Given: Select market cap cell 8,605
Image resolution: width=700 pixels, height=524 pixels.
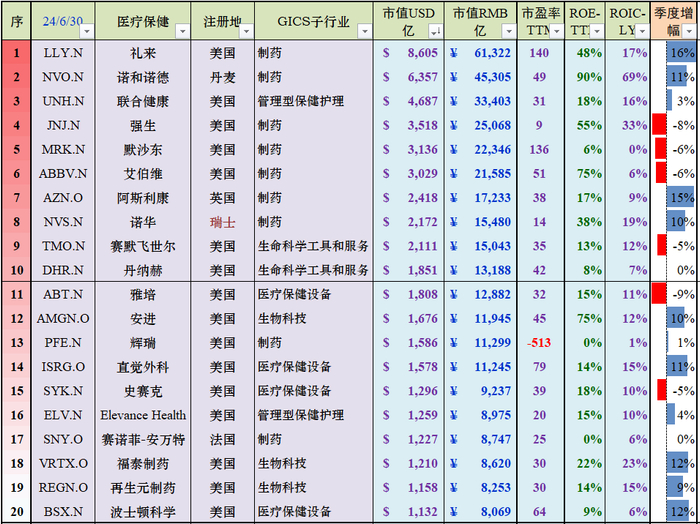Looking at the screenshot, I should pyautogui.click(x=409, y=53).
